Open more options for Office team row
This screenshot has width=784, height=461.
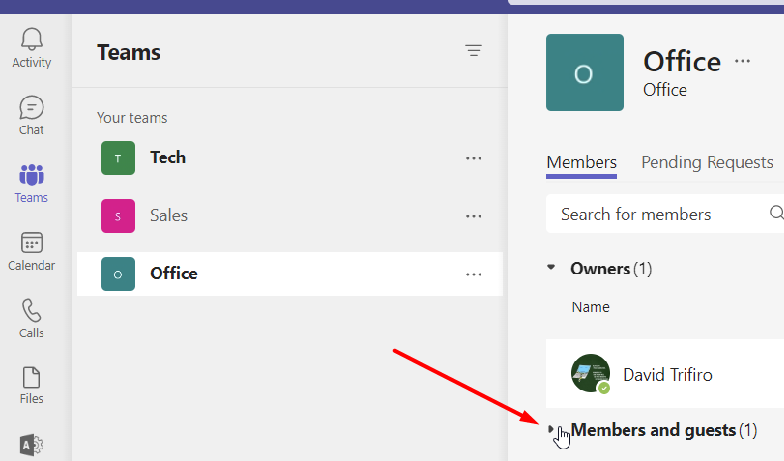point(474,274)
